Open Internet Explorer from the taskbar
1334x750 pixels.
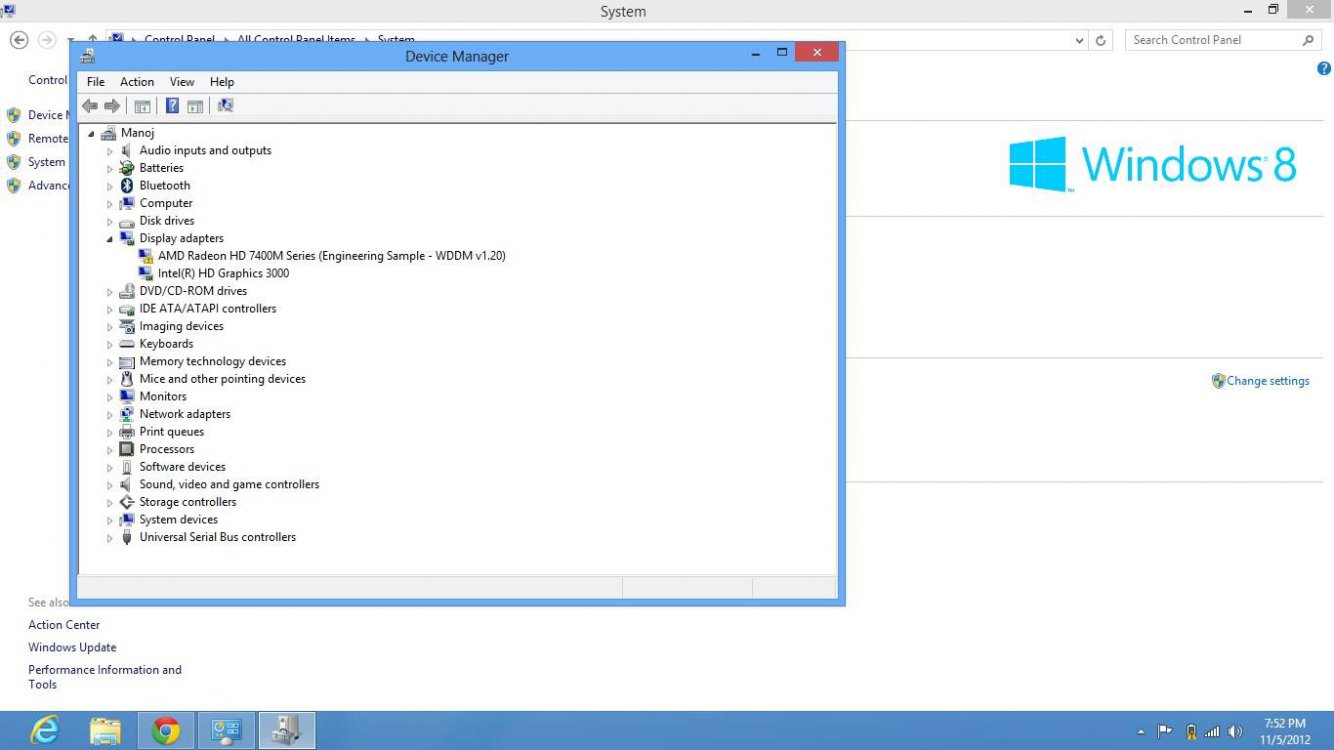[x=45, y=731]
